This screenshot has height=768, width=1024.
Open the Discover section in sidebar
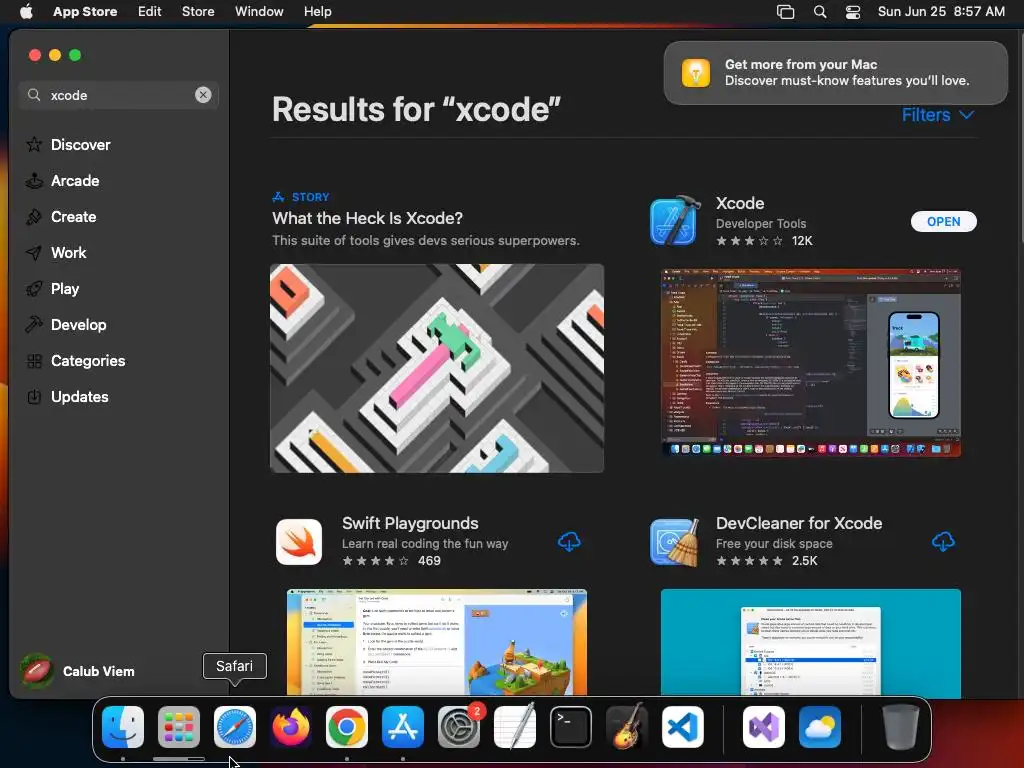[69, 144]
